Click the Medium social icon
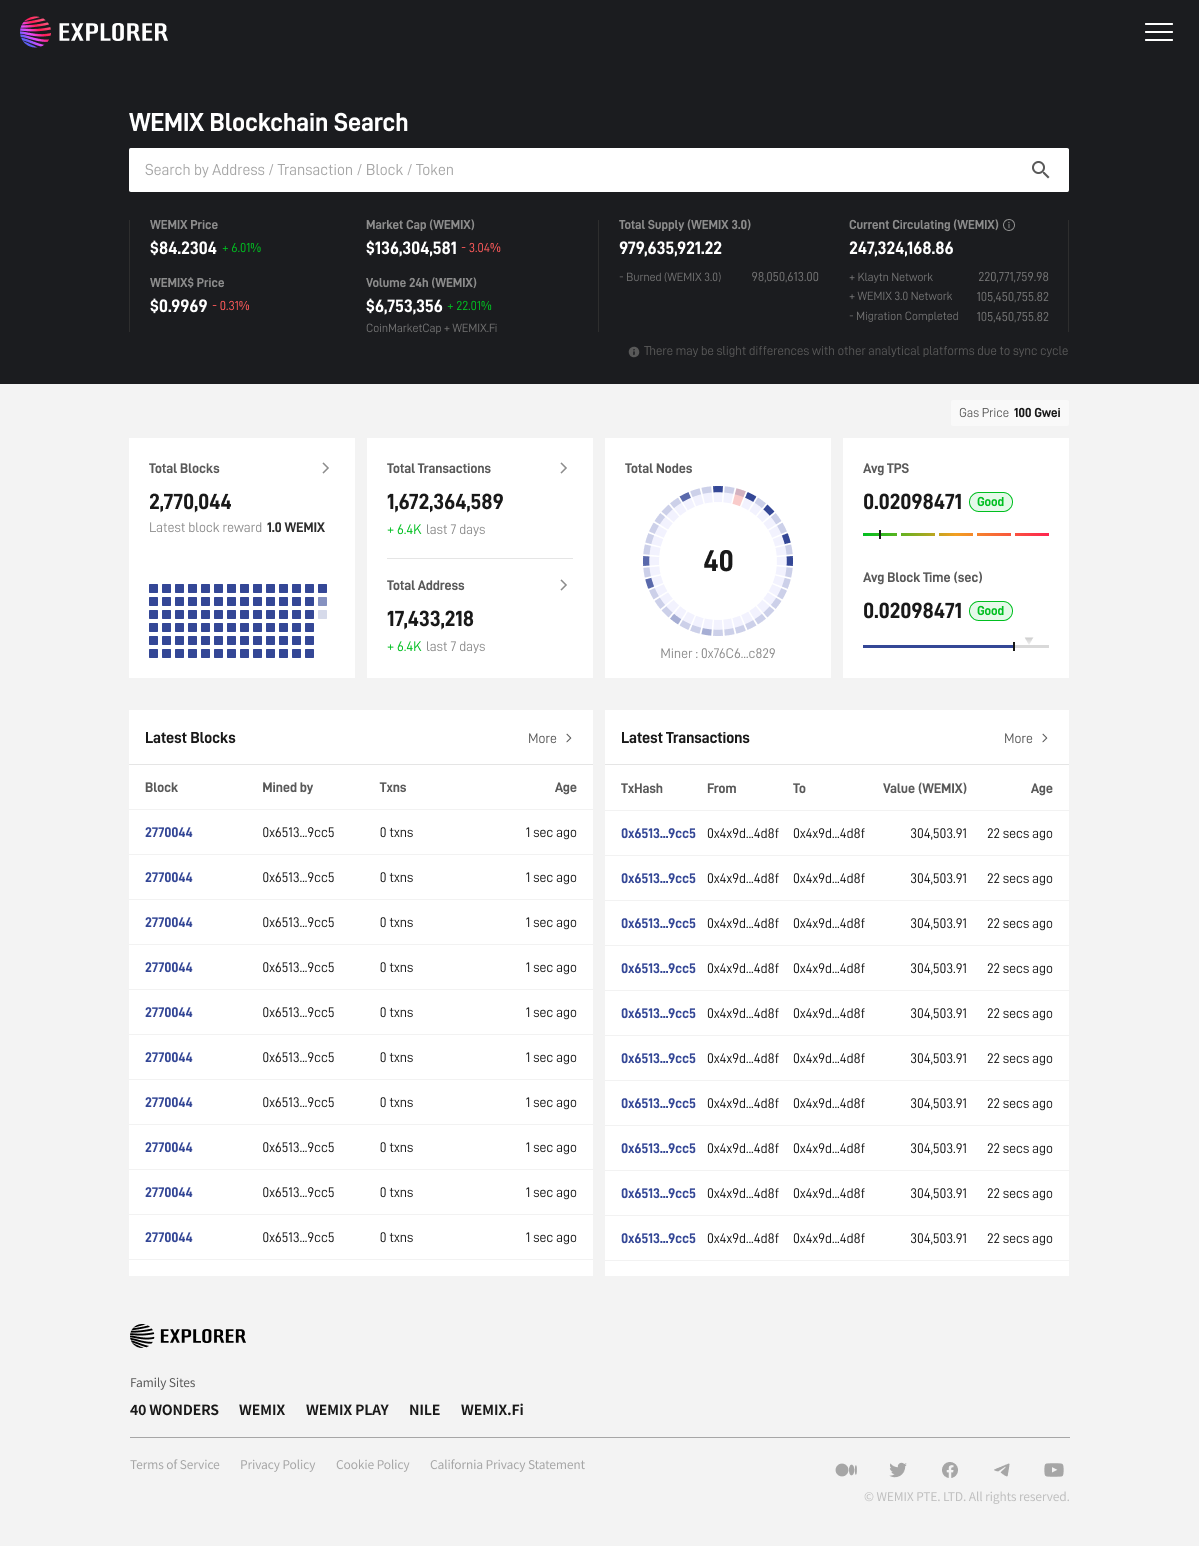Viewport: 1199px width, 1546px height. pos(846,1470)
